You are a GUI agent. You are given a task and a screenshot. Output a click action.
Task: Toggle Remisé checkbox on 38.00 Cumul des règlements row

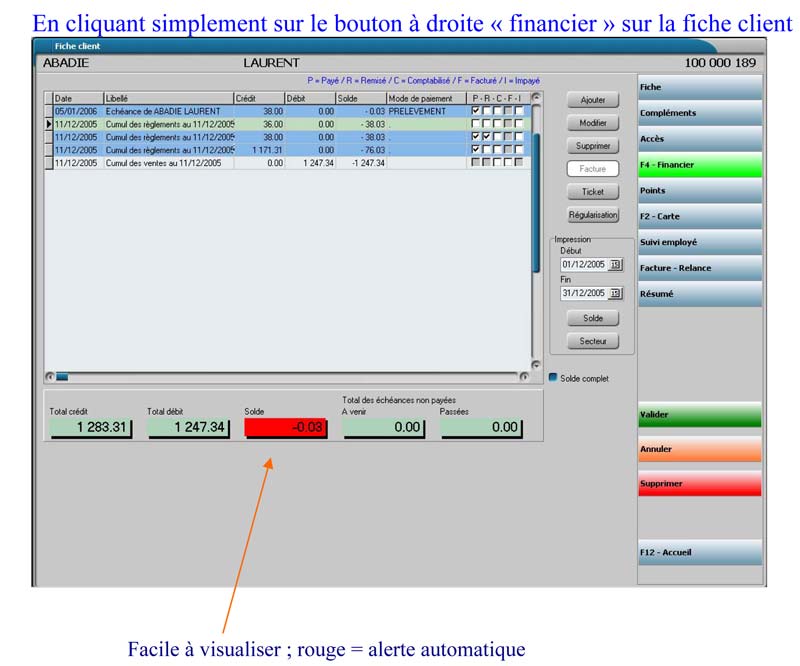[486, 137]
